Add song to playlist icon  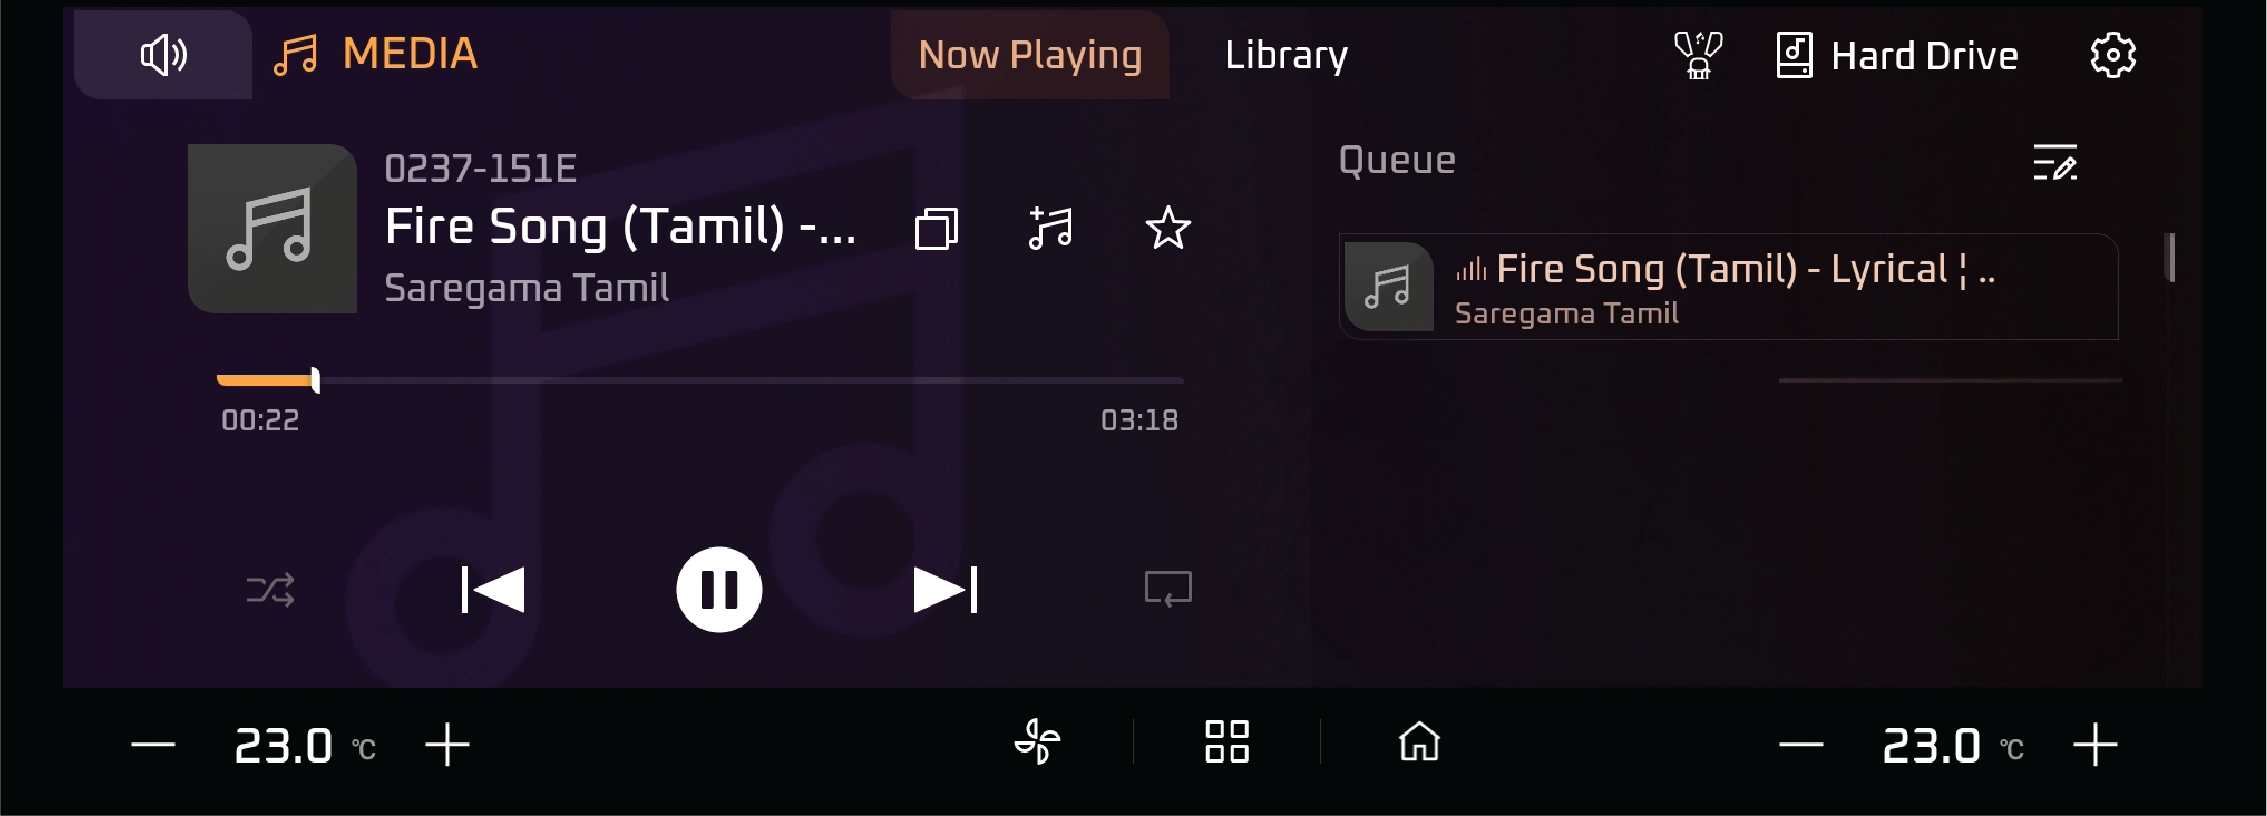pos(1050,228)
